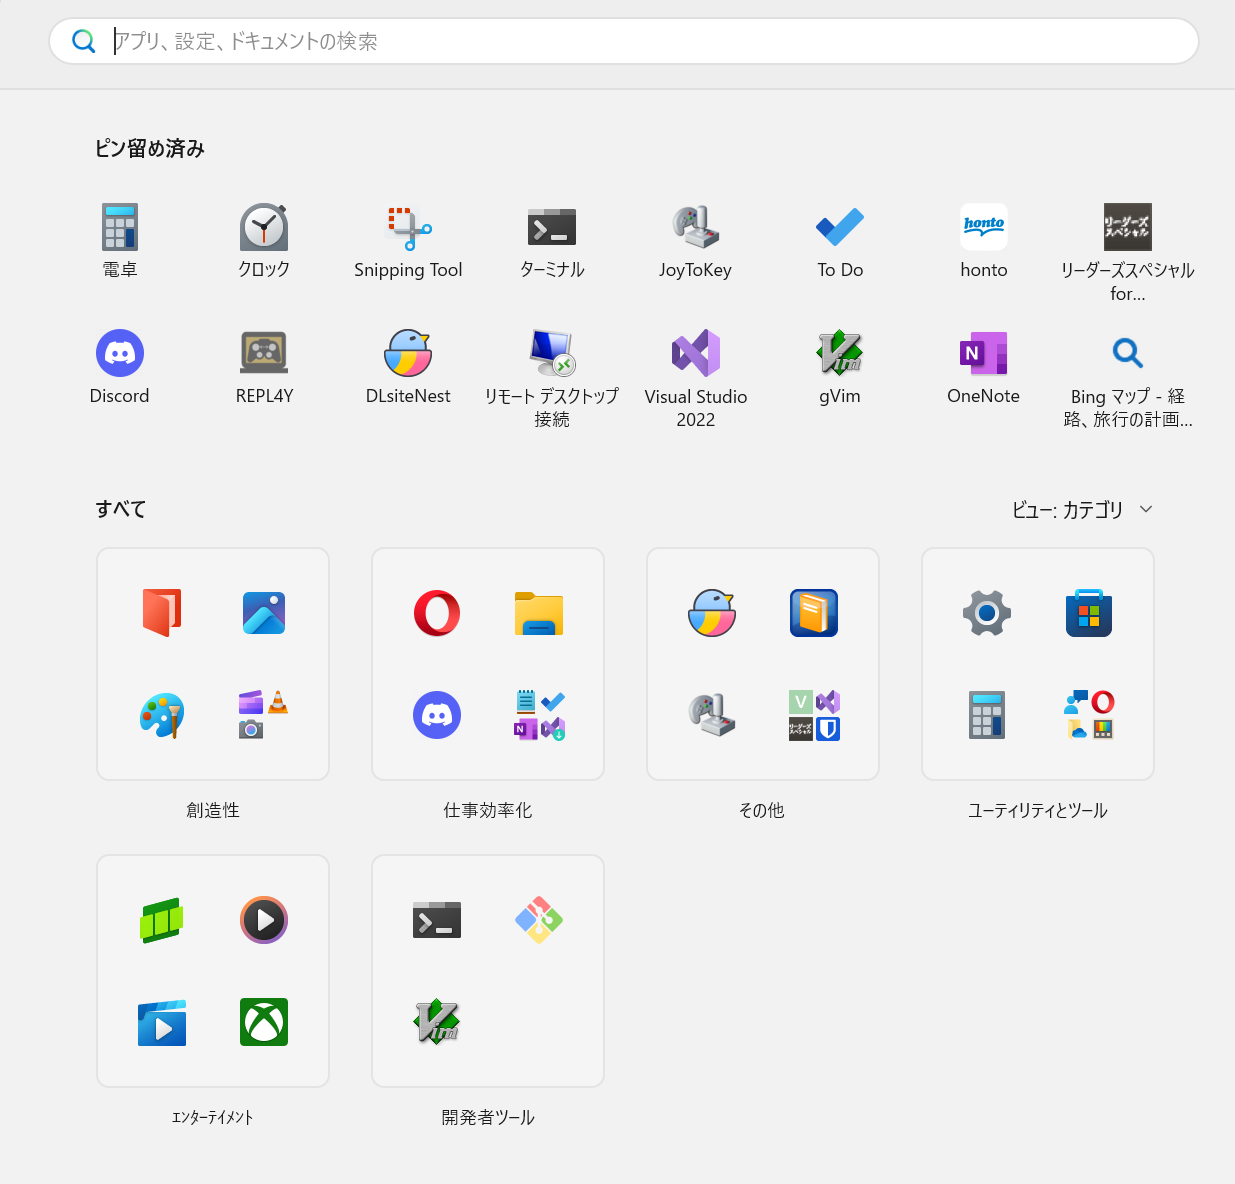Image resolution: width=1235 pixels, height=1184 pixels.
Task: Click the 仕事効率化 category label
Action: [488, 811]
